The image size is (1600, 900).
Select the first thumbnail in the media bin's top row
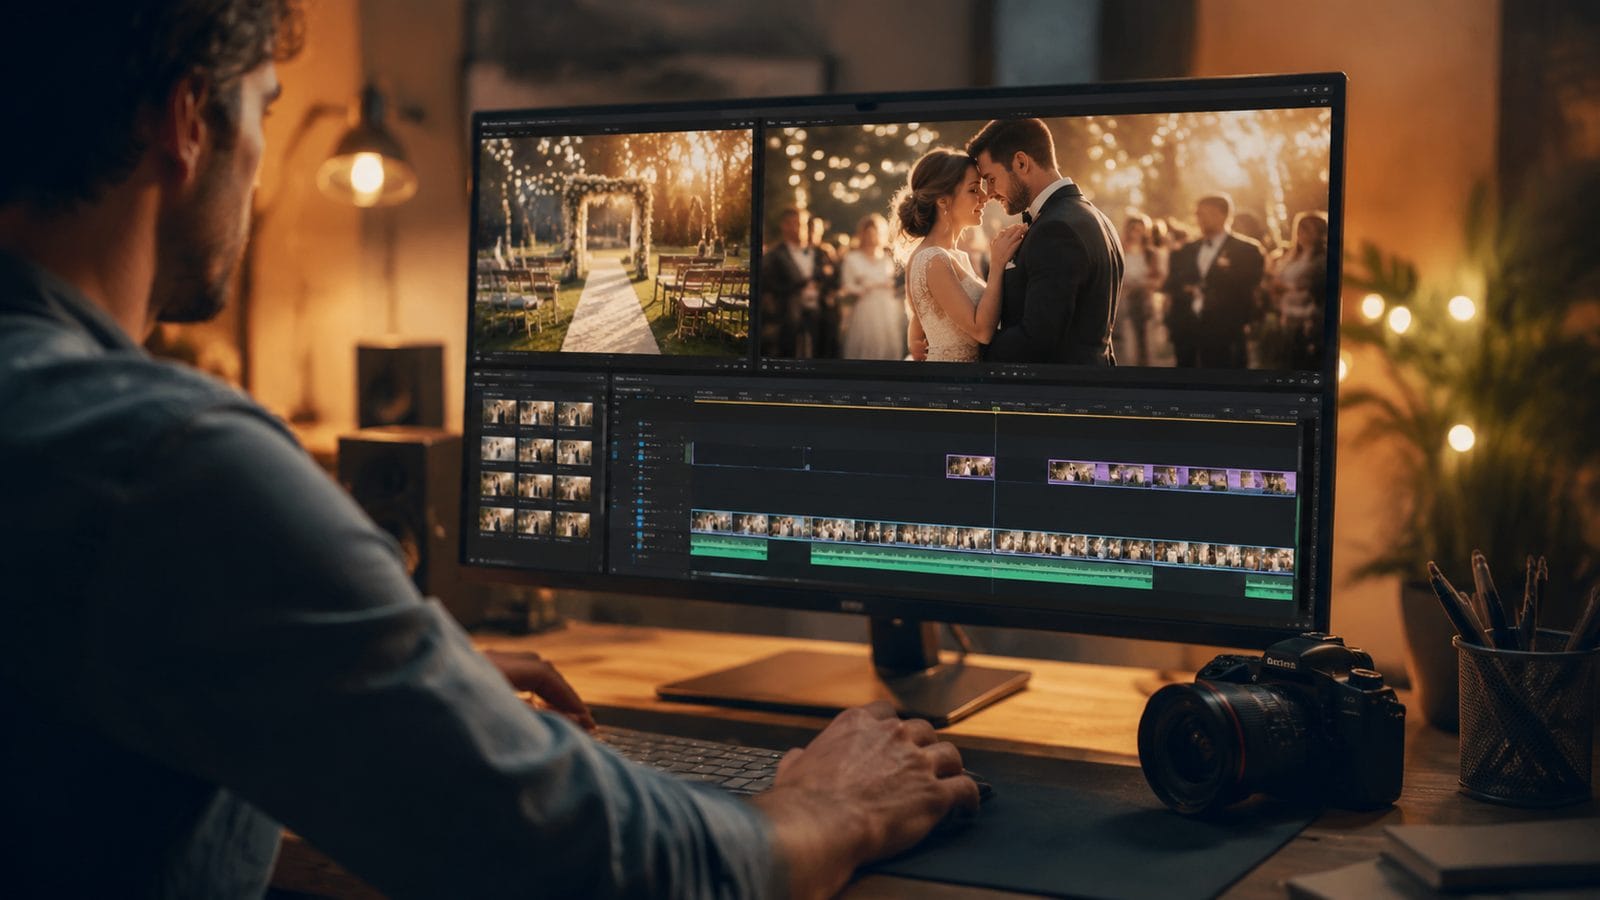(x=499, y=412)
